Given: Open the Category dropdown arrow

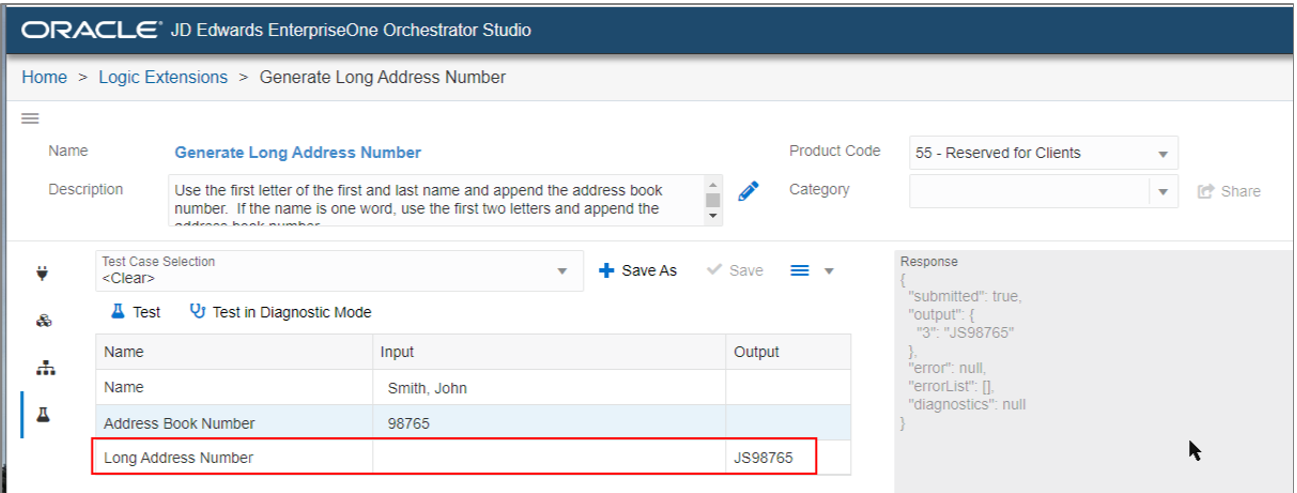Looking at the screenshot, I should tap(1163, 191).
